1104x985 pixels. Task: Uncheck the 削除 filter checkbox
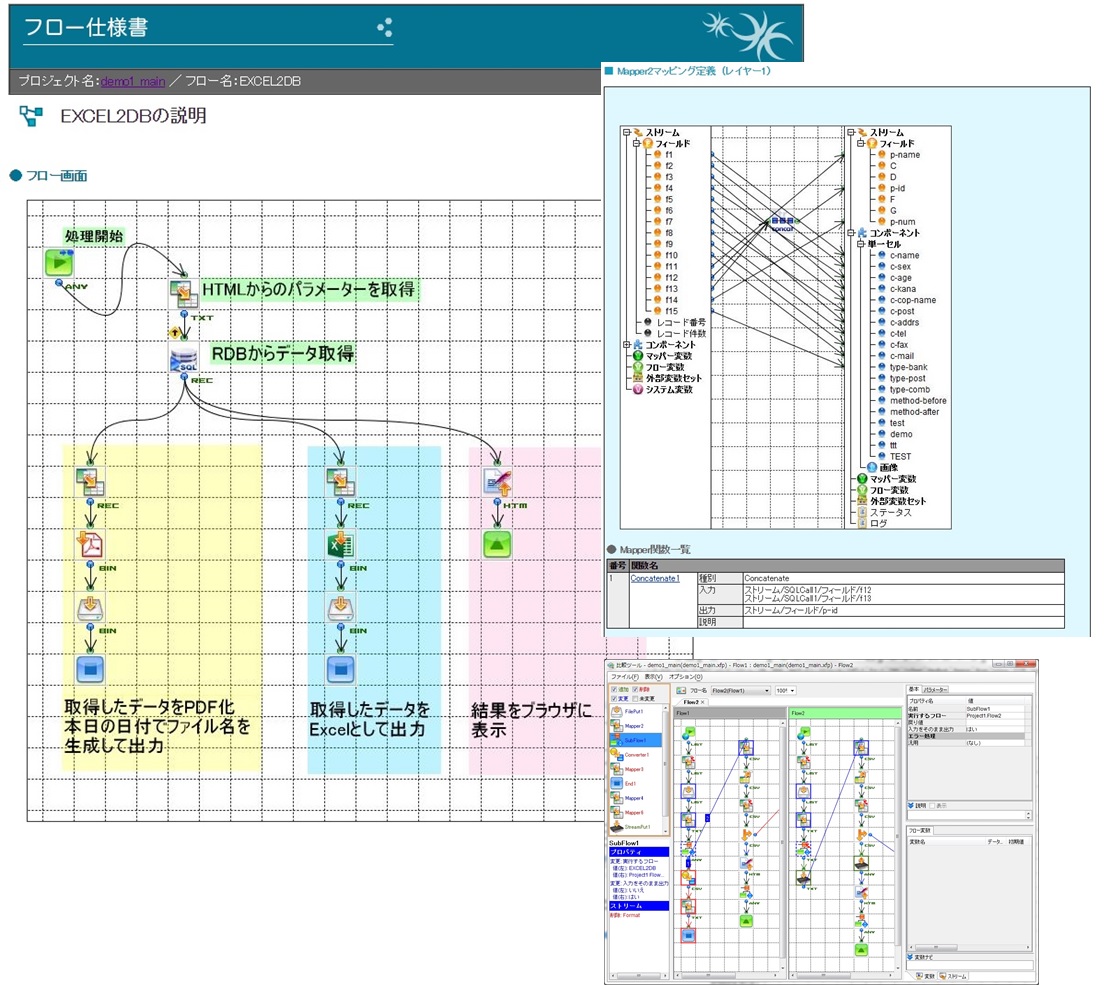636,690
